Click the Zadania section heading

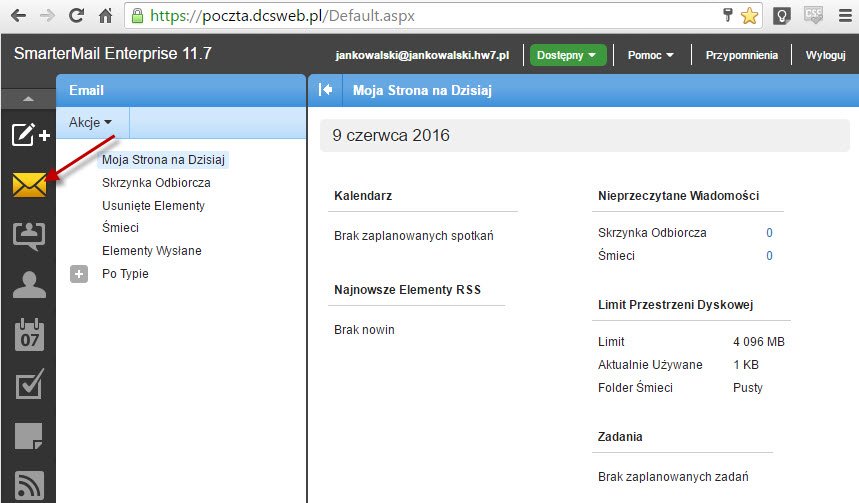point(620,437)
